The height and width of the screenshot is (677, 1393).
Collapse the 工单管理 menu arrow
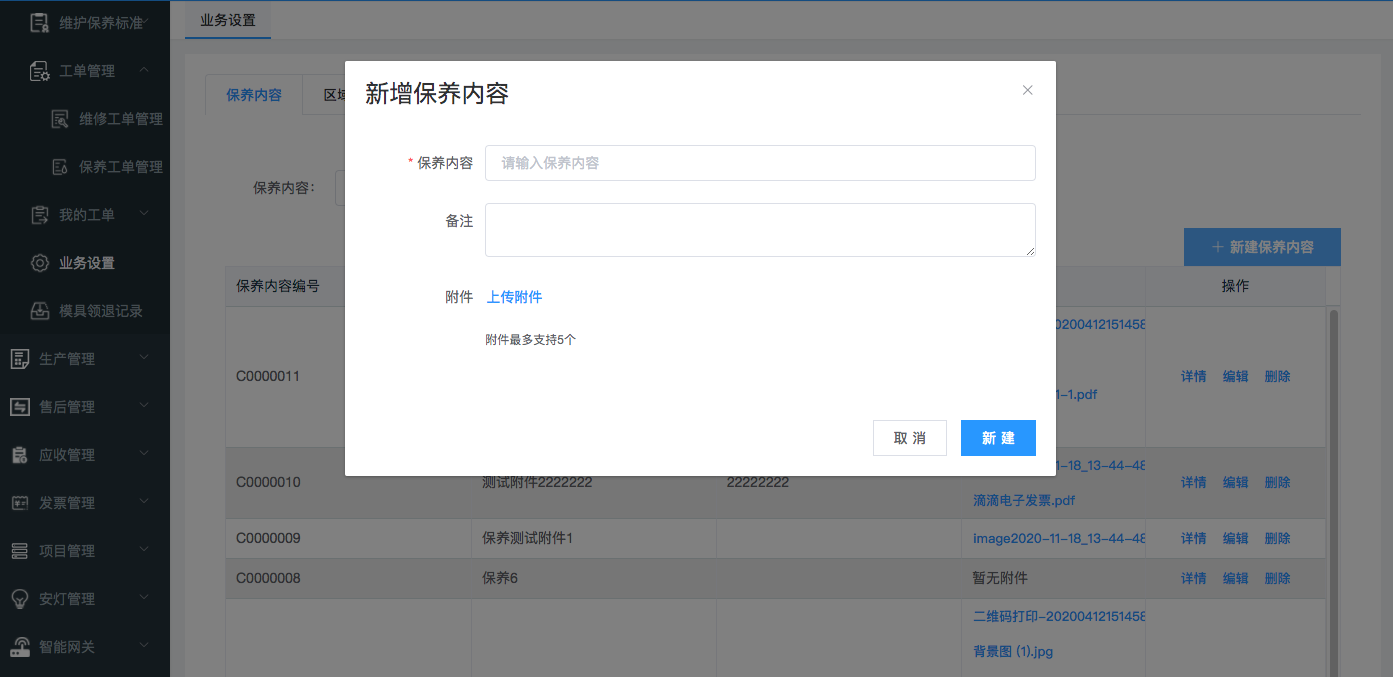[x=144, y=70]
